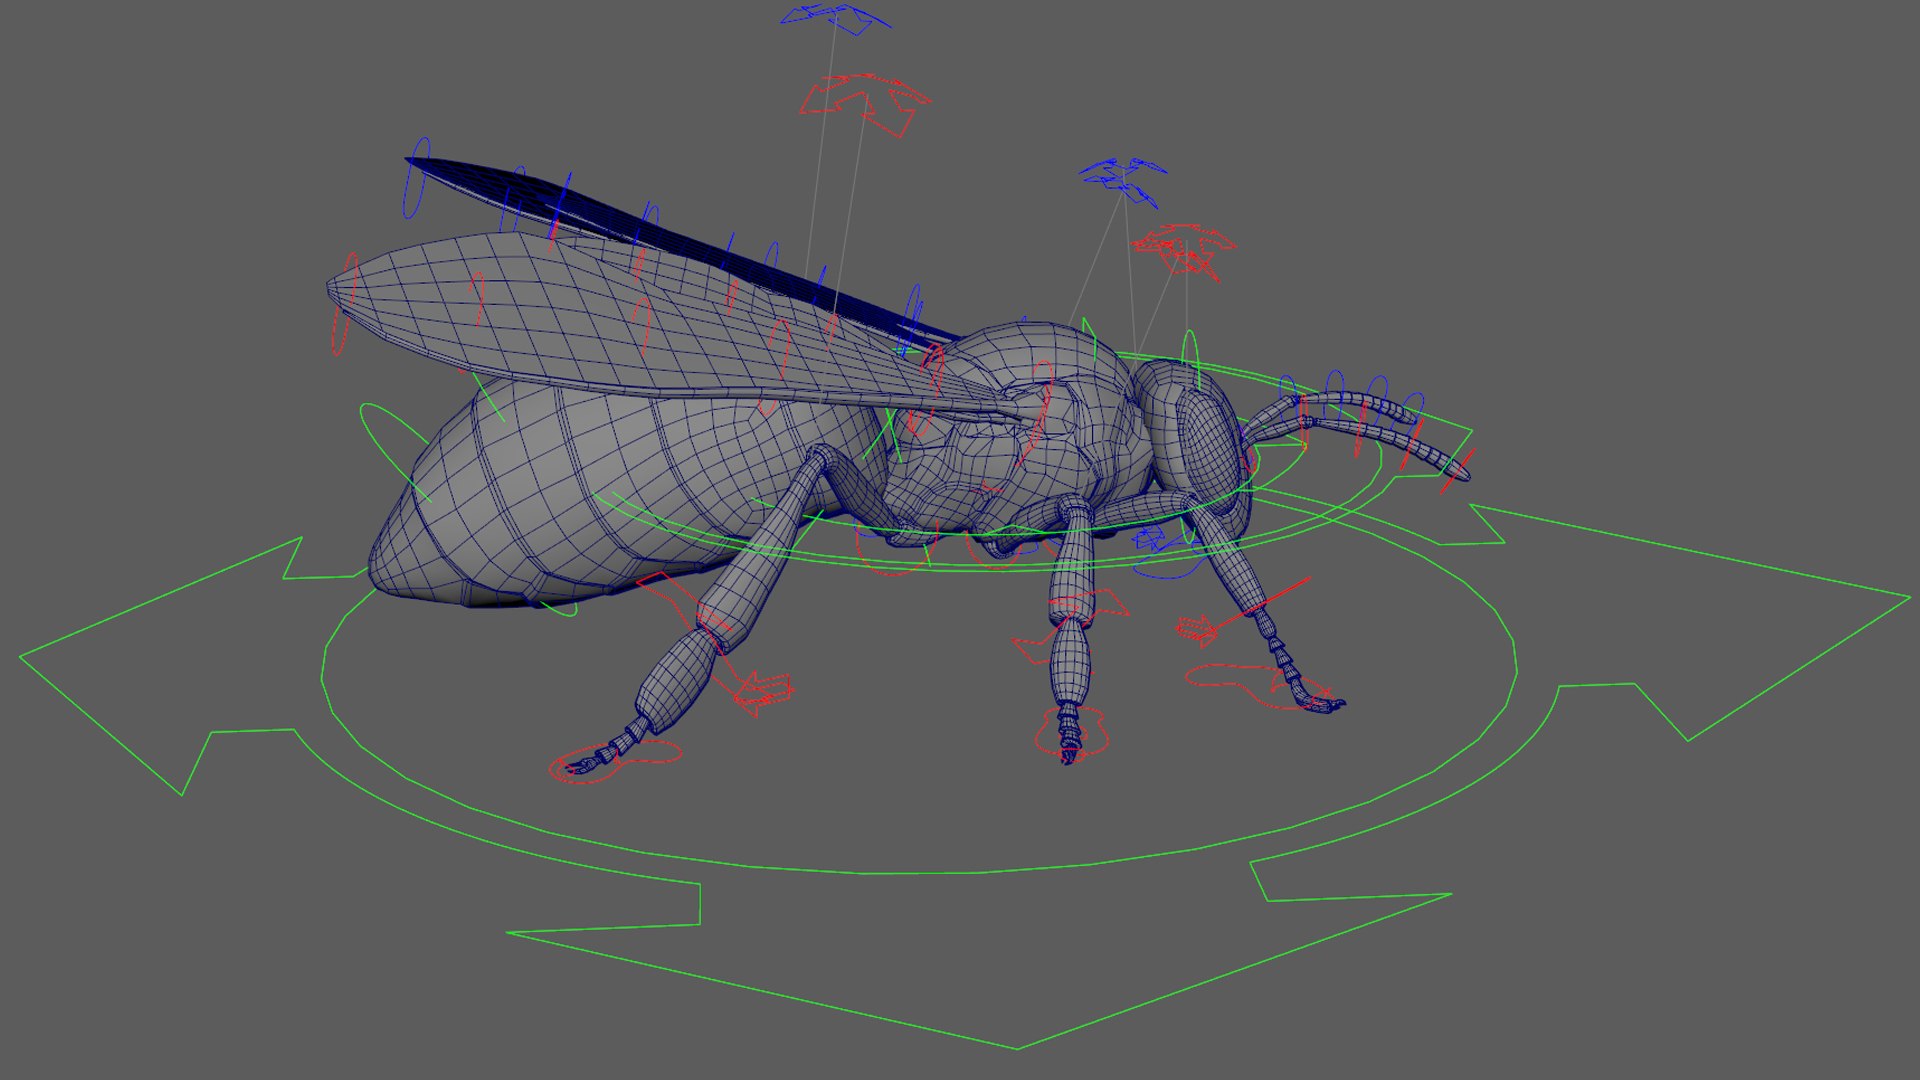Viewport: 1920px width, 1080px height.
Task: Pick the blue antenna control icon above head
Action: click(1124, 181)
